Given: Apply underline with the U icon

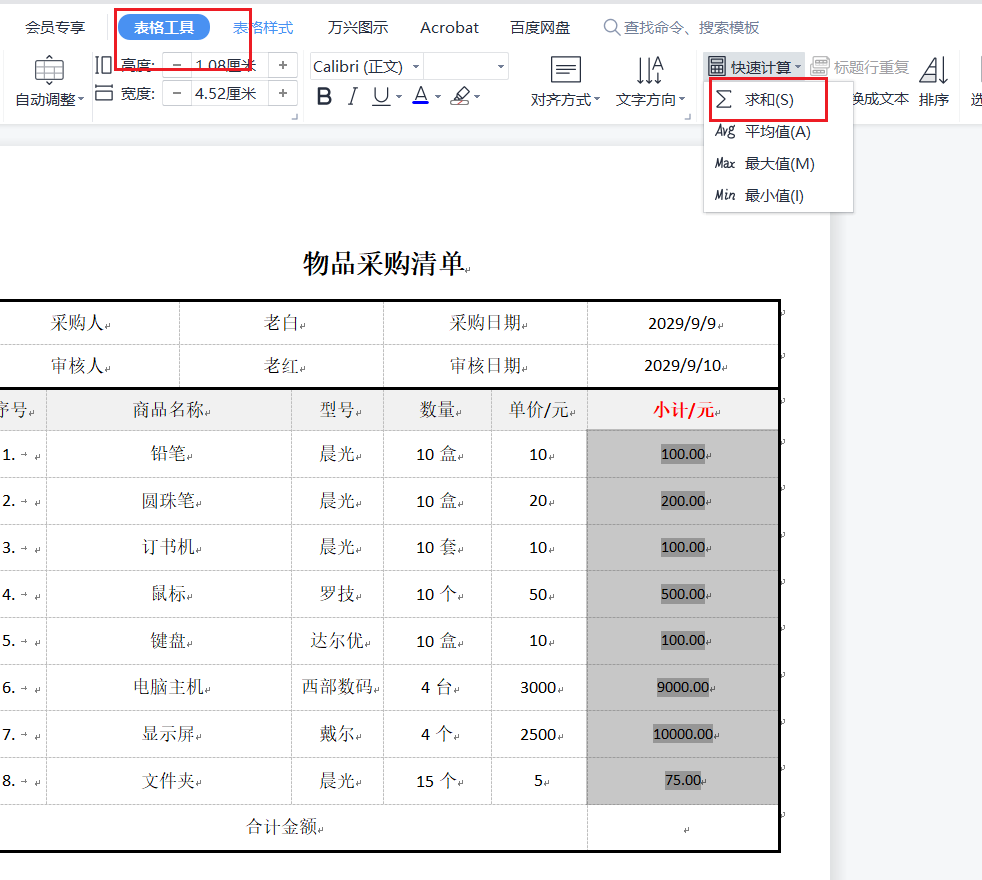Looking at the screenshot, I should (x=380, y=96).
